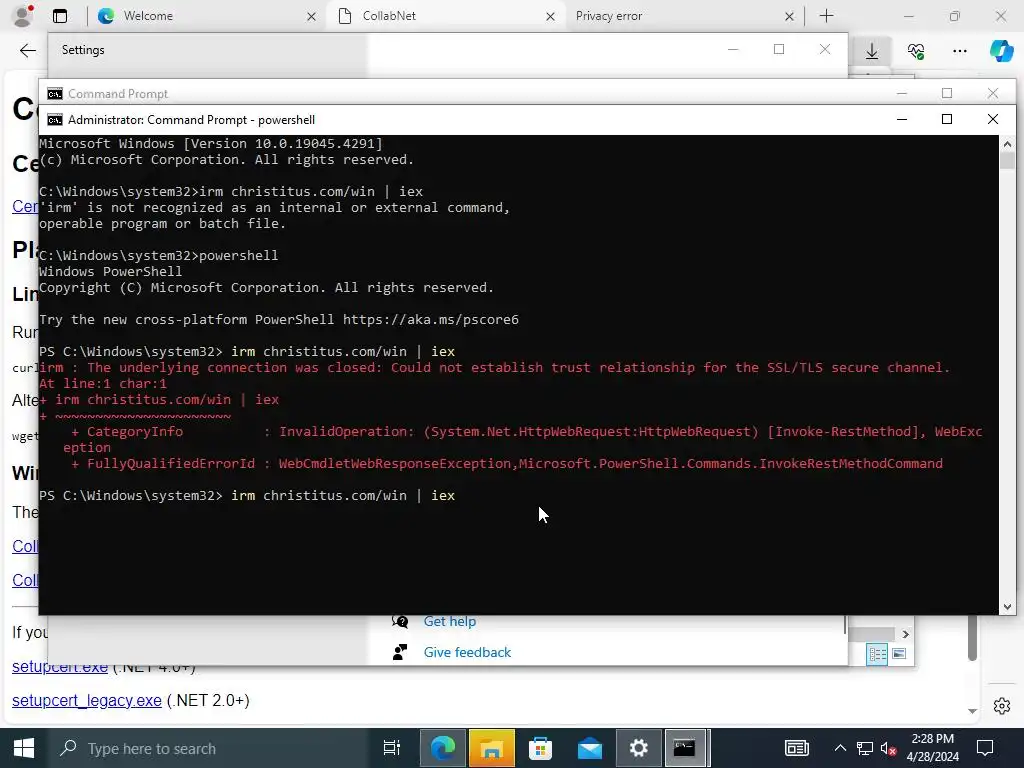Image resolution: width=1024 pixels, height=768 pixels.
Task: Close the Privacy error tab
Action: pyautogui.click(x=789, y=16)
